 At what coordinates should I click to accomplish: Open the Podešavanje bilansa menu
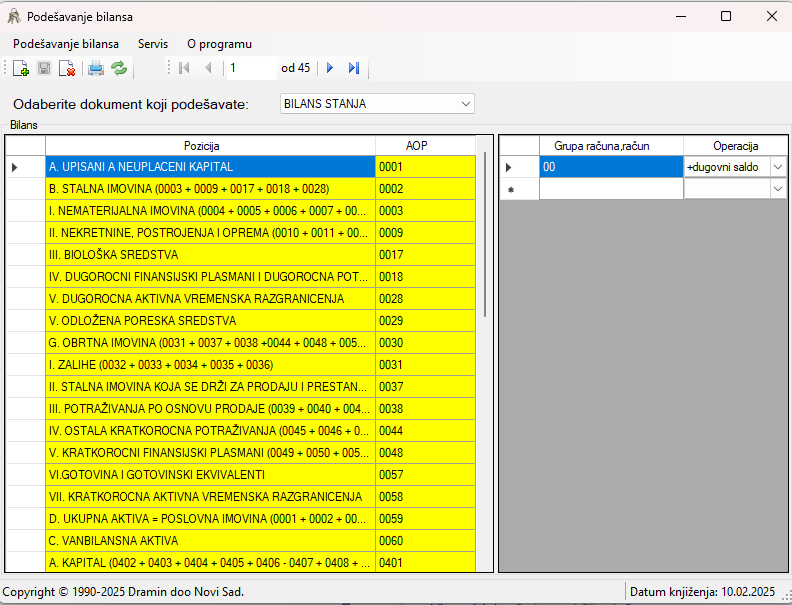(x=66, y=44)
